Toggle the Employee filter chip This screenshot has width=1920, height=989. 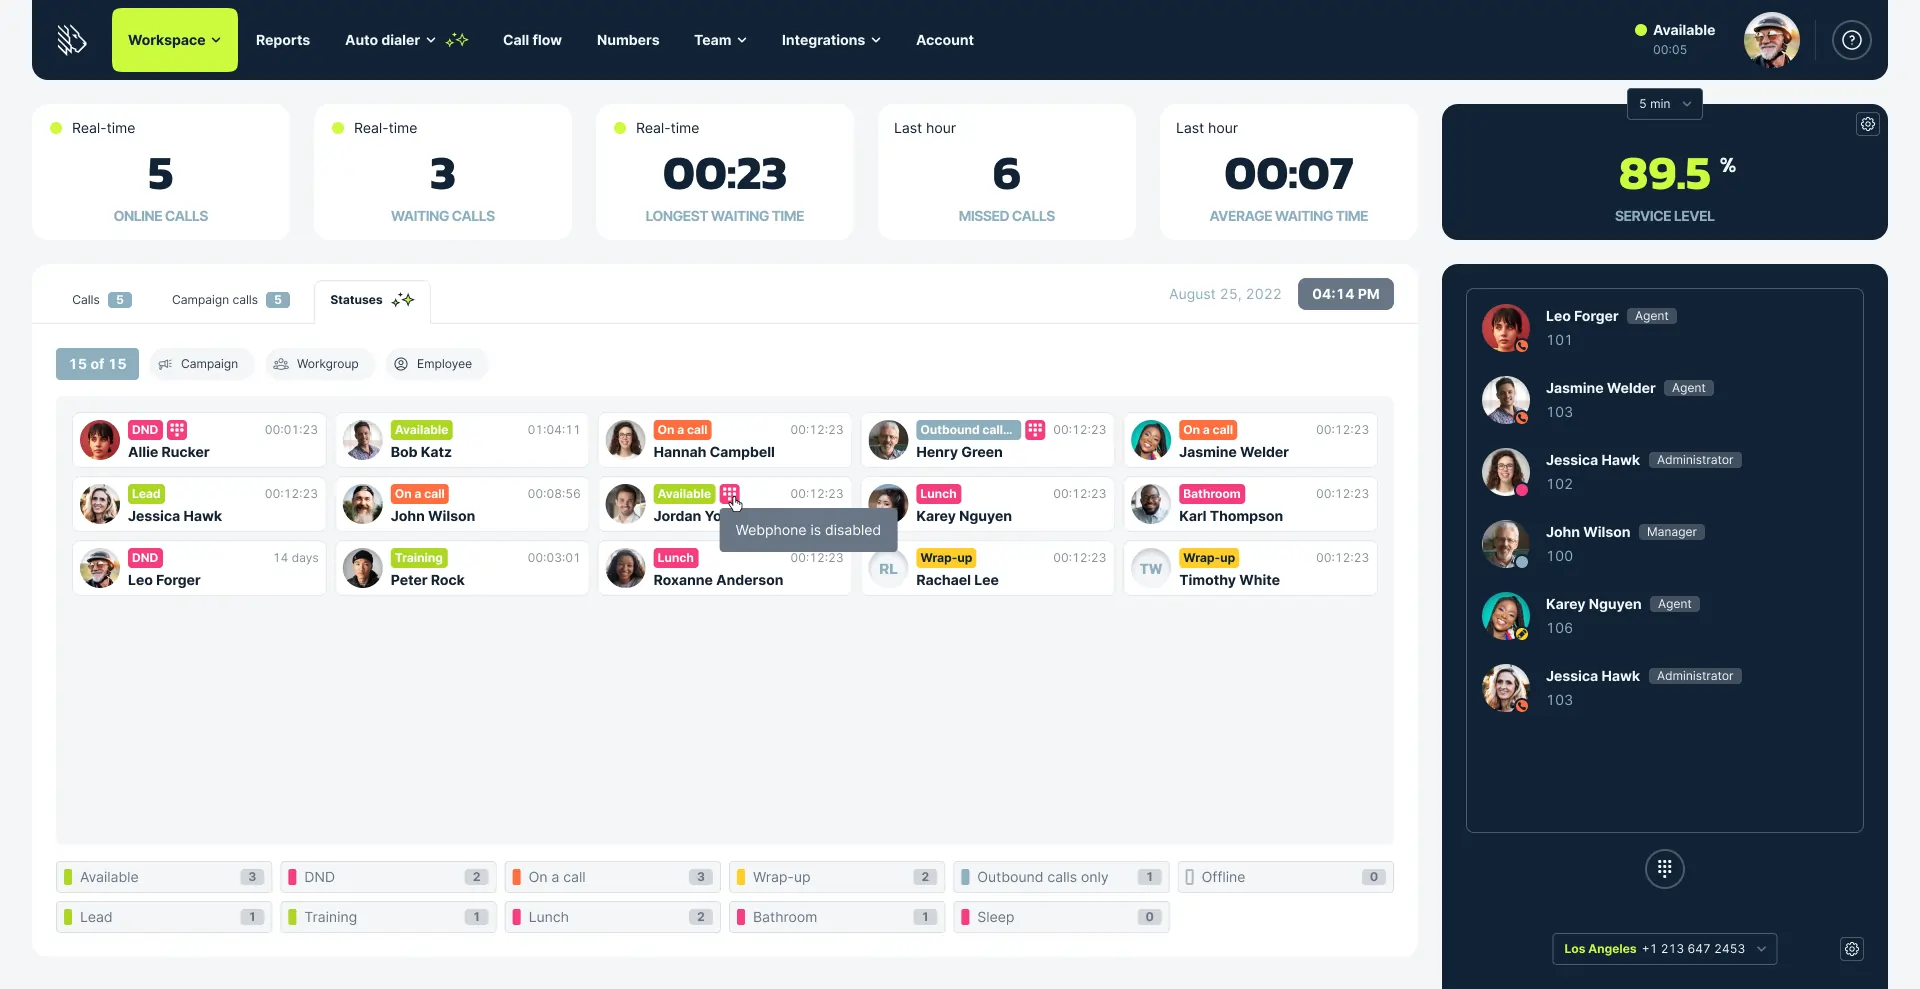point(435,363)
